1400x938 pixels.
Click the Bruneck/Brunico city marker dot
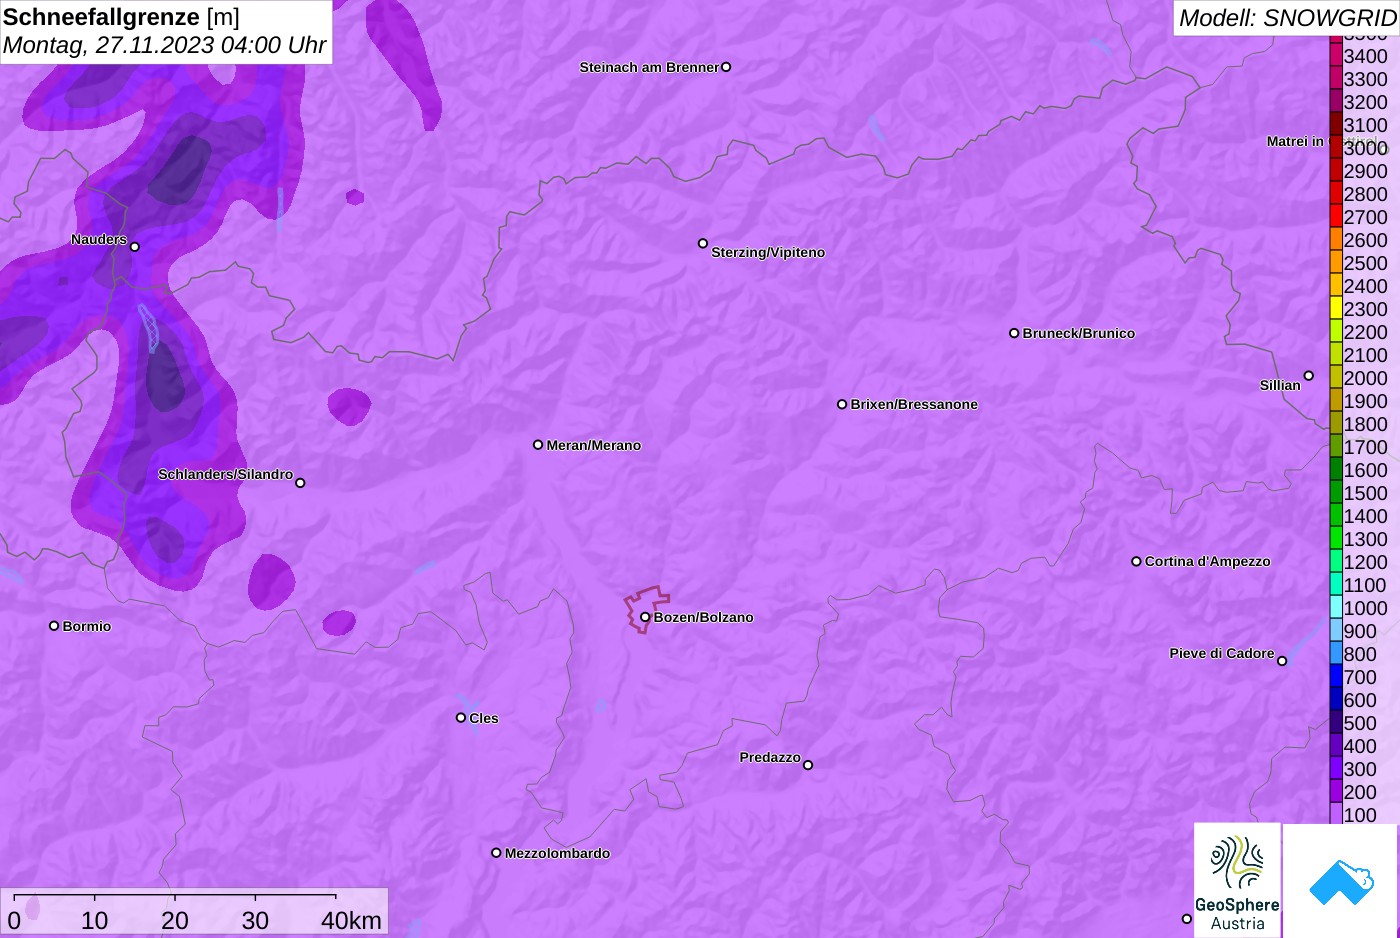1014,333
